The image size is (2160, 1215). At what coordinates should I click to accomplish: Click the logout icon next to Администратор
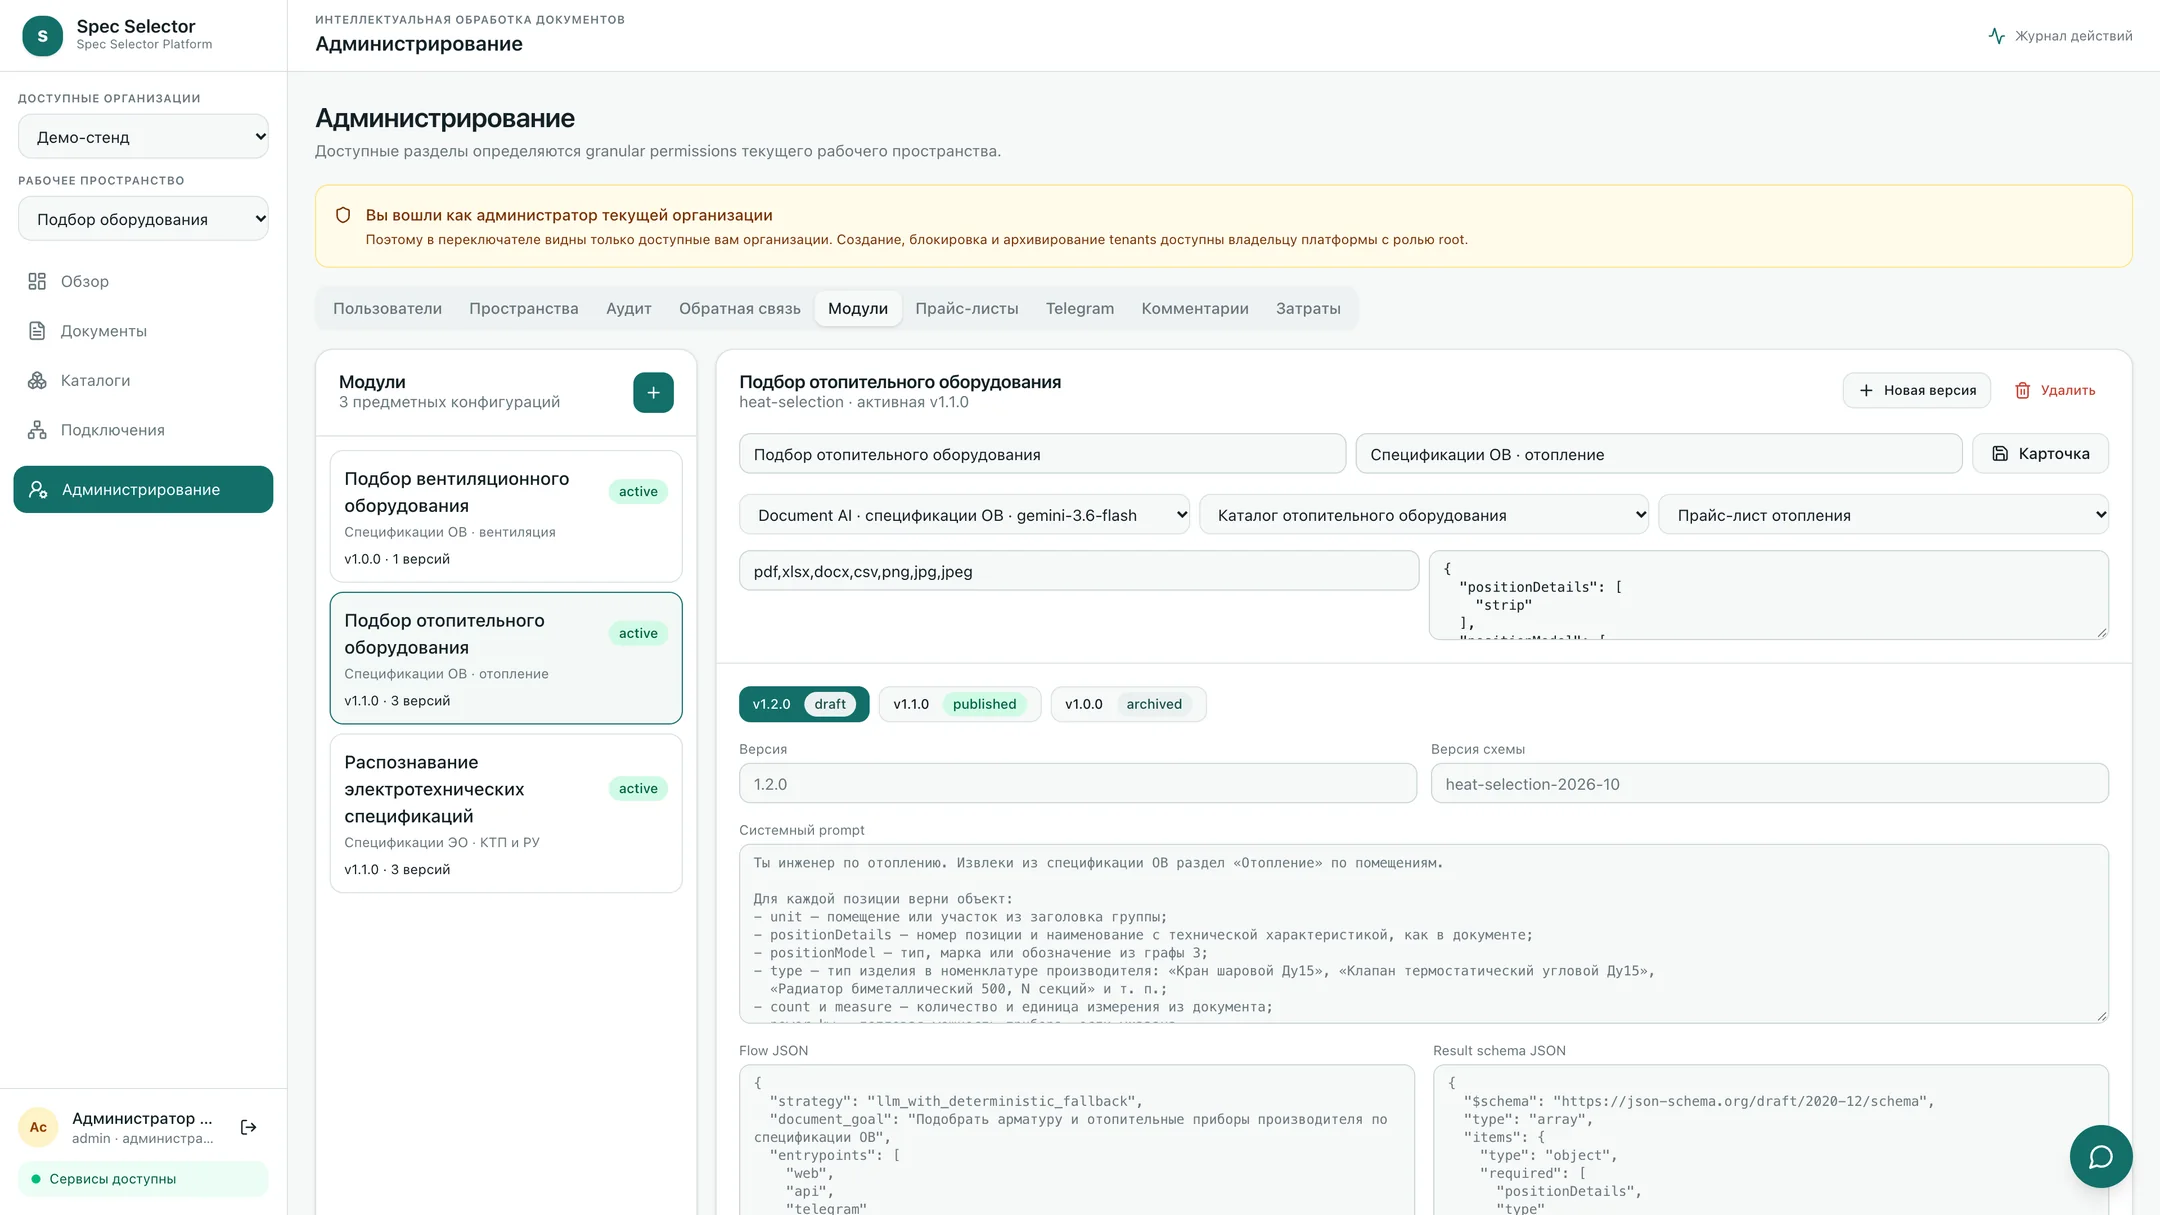[x=249, y=1127]
